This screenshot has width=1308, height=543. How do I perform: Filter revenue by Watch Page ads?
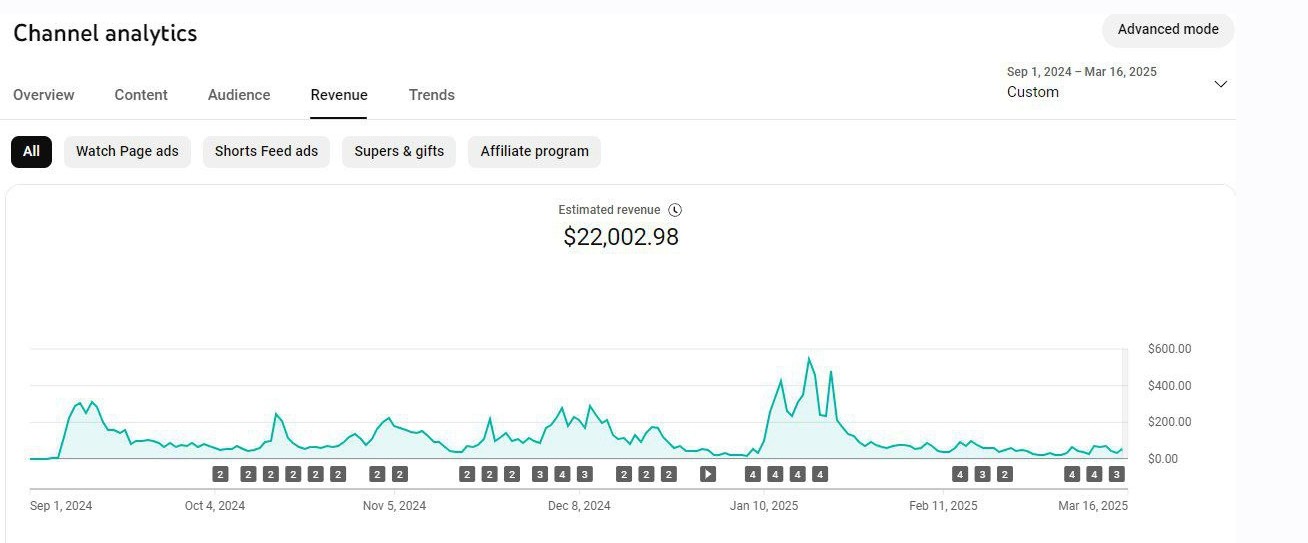tap(127, 152)
